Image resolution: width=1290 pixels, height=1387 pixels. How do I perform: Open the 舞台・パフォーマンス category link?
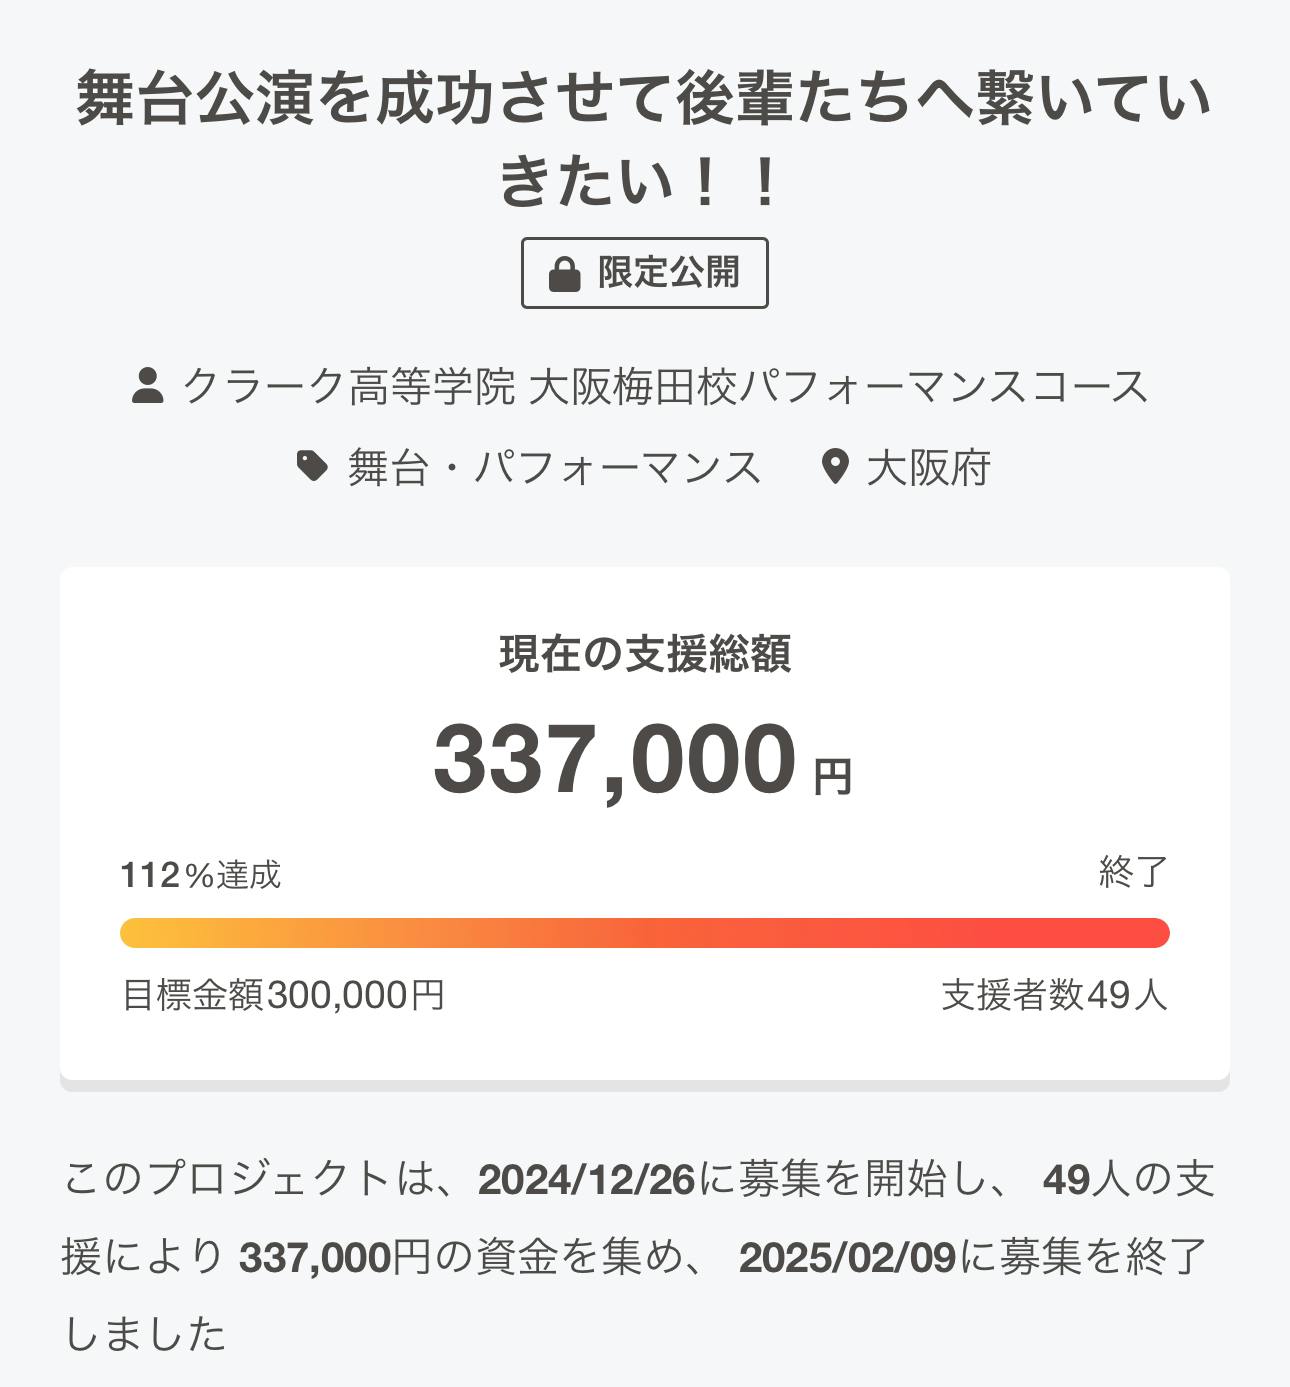(554, 467)
